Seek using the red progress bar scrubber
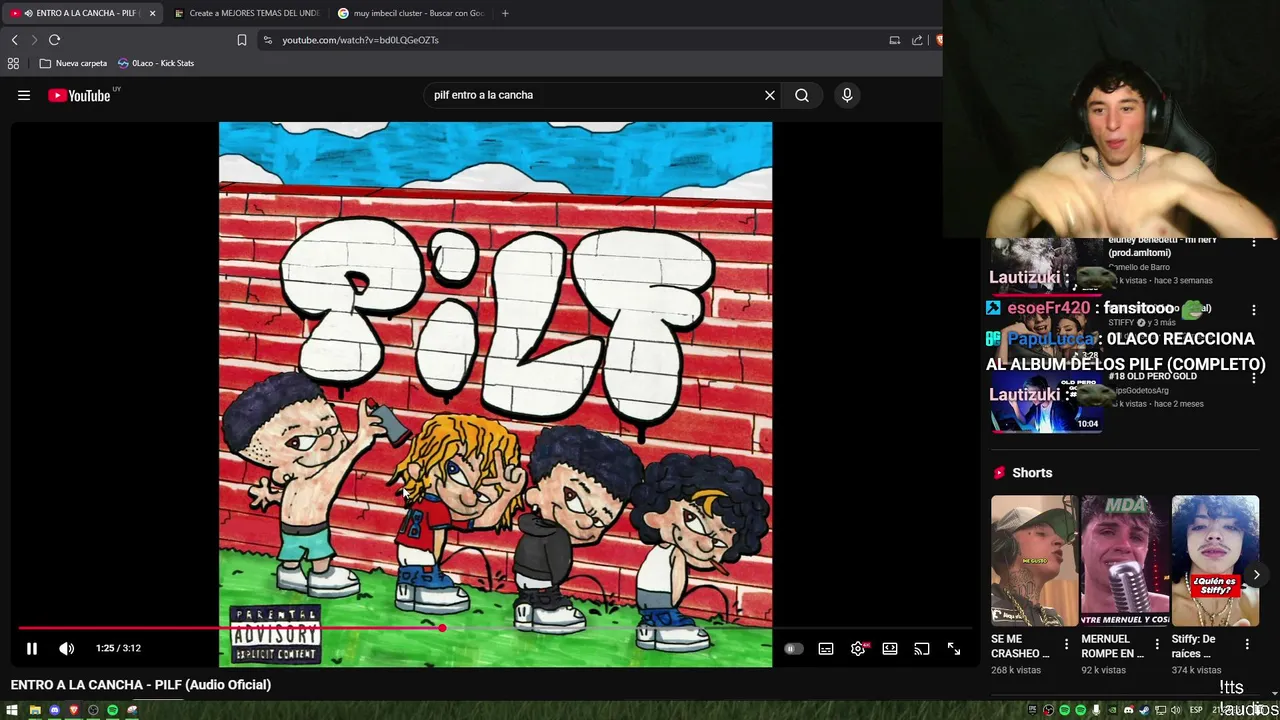Image resolution: width=1280 pixels, height=720 pixels. 442,628
